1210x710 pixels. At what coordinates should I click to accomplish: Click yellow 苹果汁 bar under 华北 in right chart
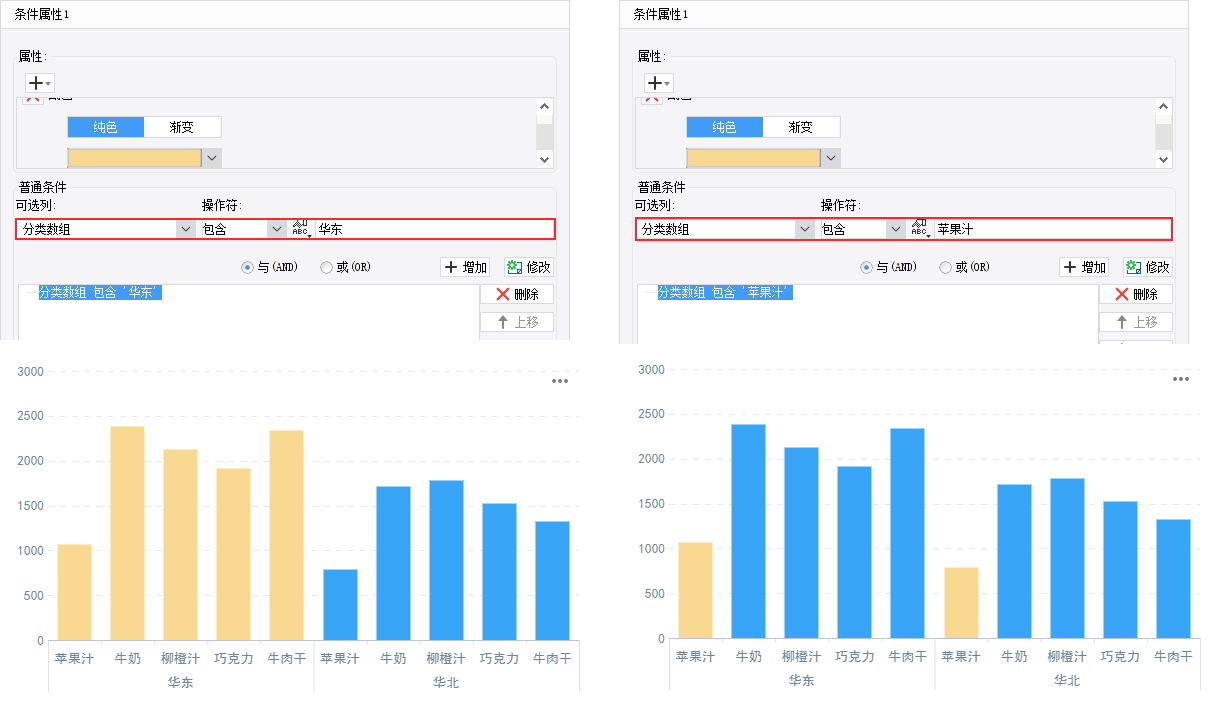click(x=961, y=603)
